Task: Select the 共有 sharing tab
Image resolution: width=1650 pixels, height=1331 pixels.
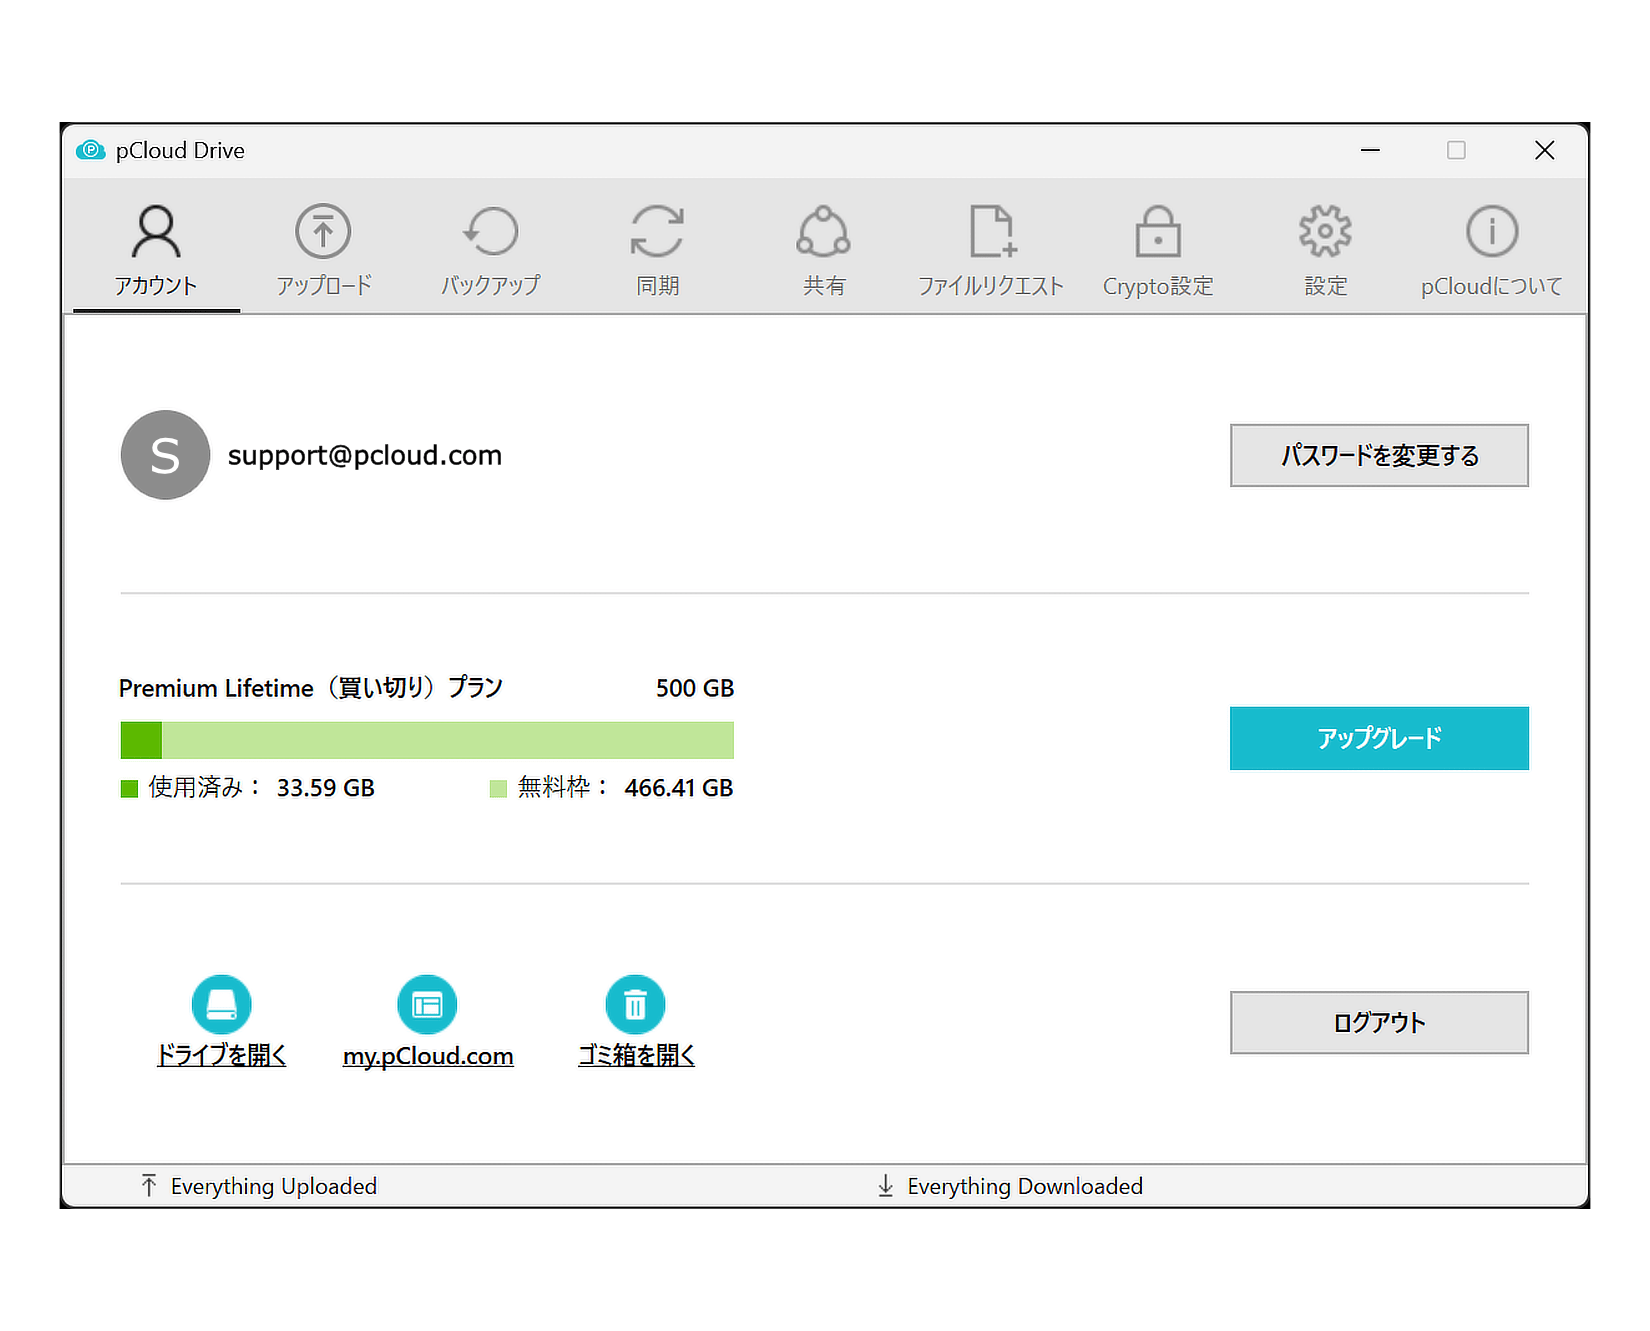Action: pos(824,250)
